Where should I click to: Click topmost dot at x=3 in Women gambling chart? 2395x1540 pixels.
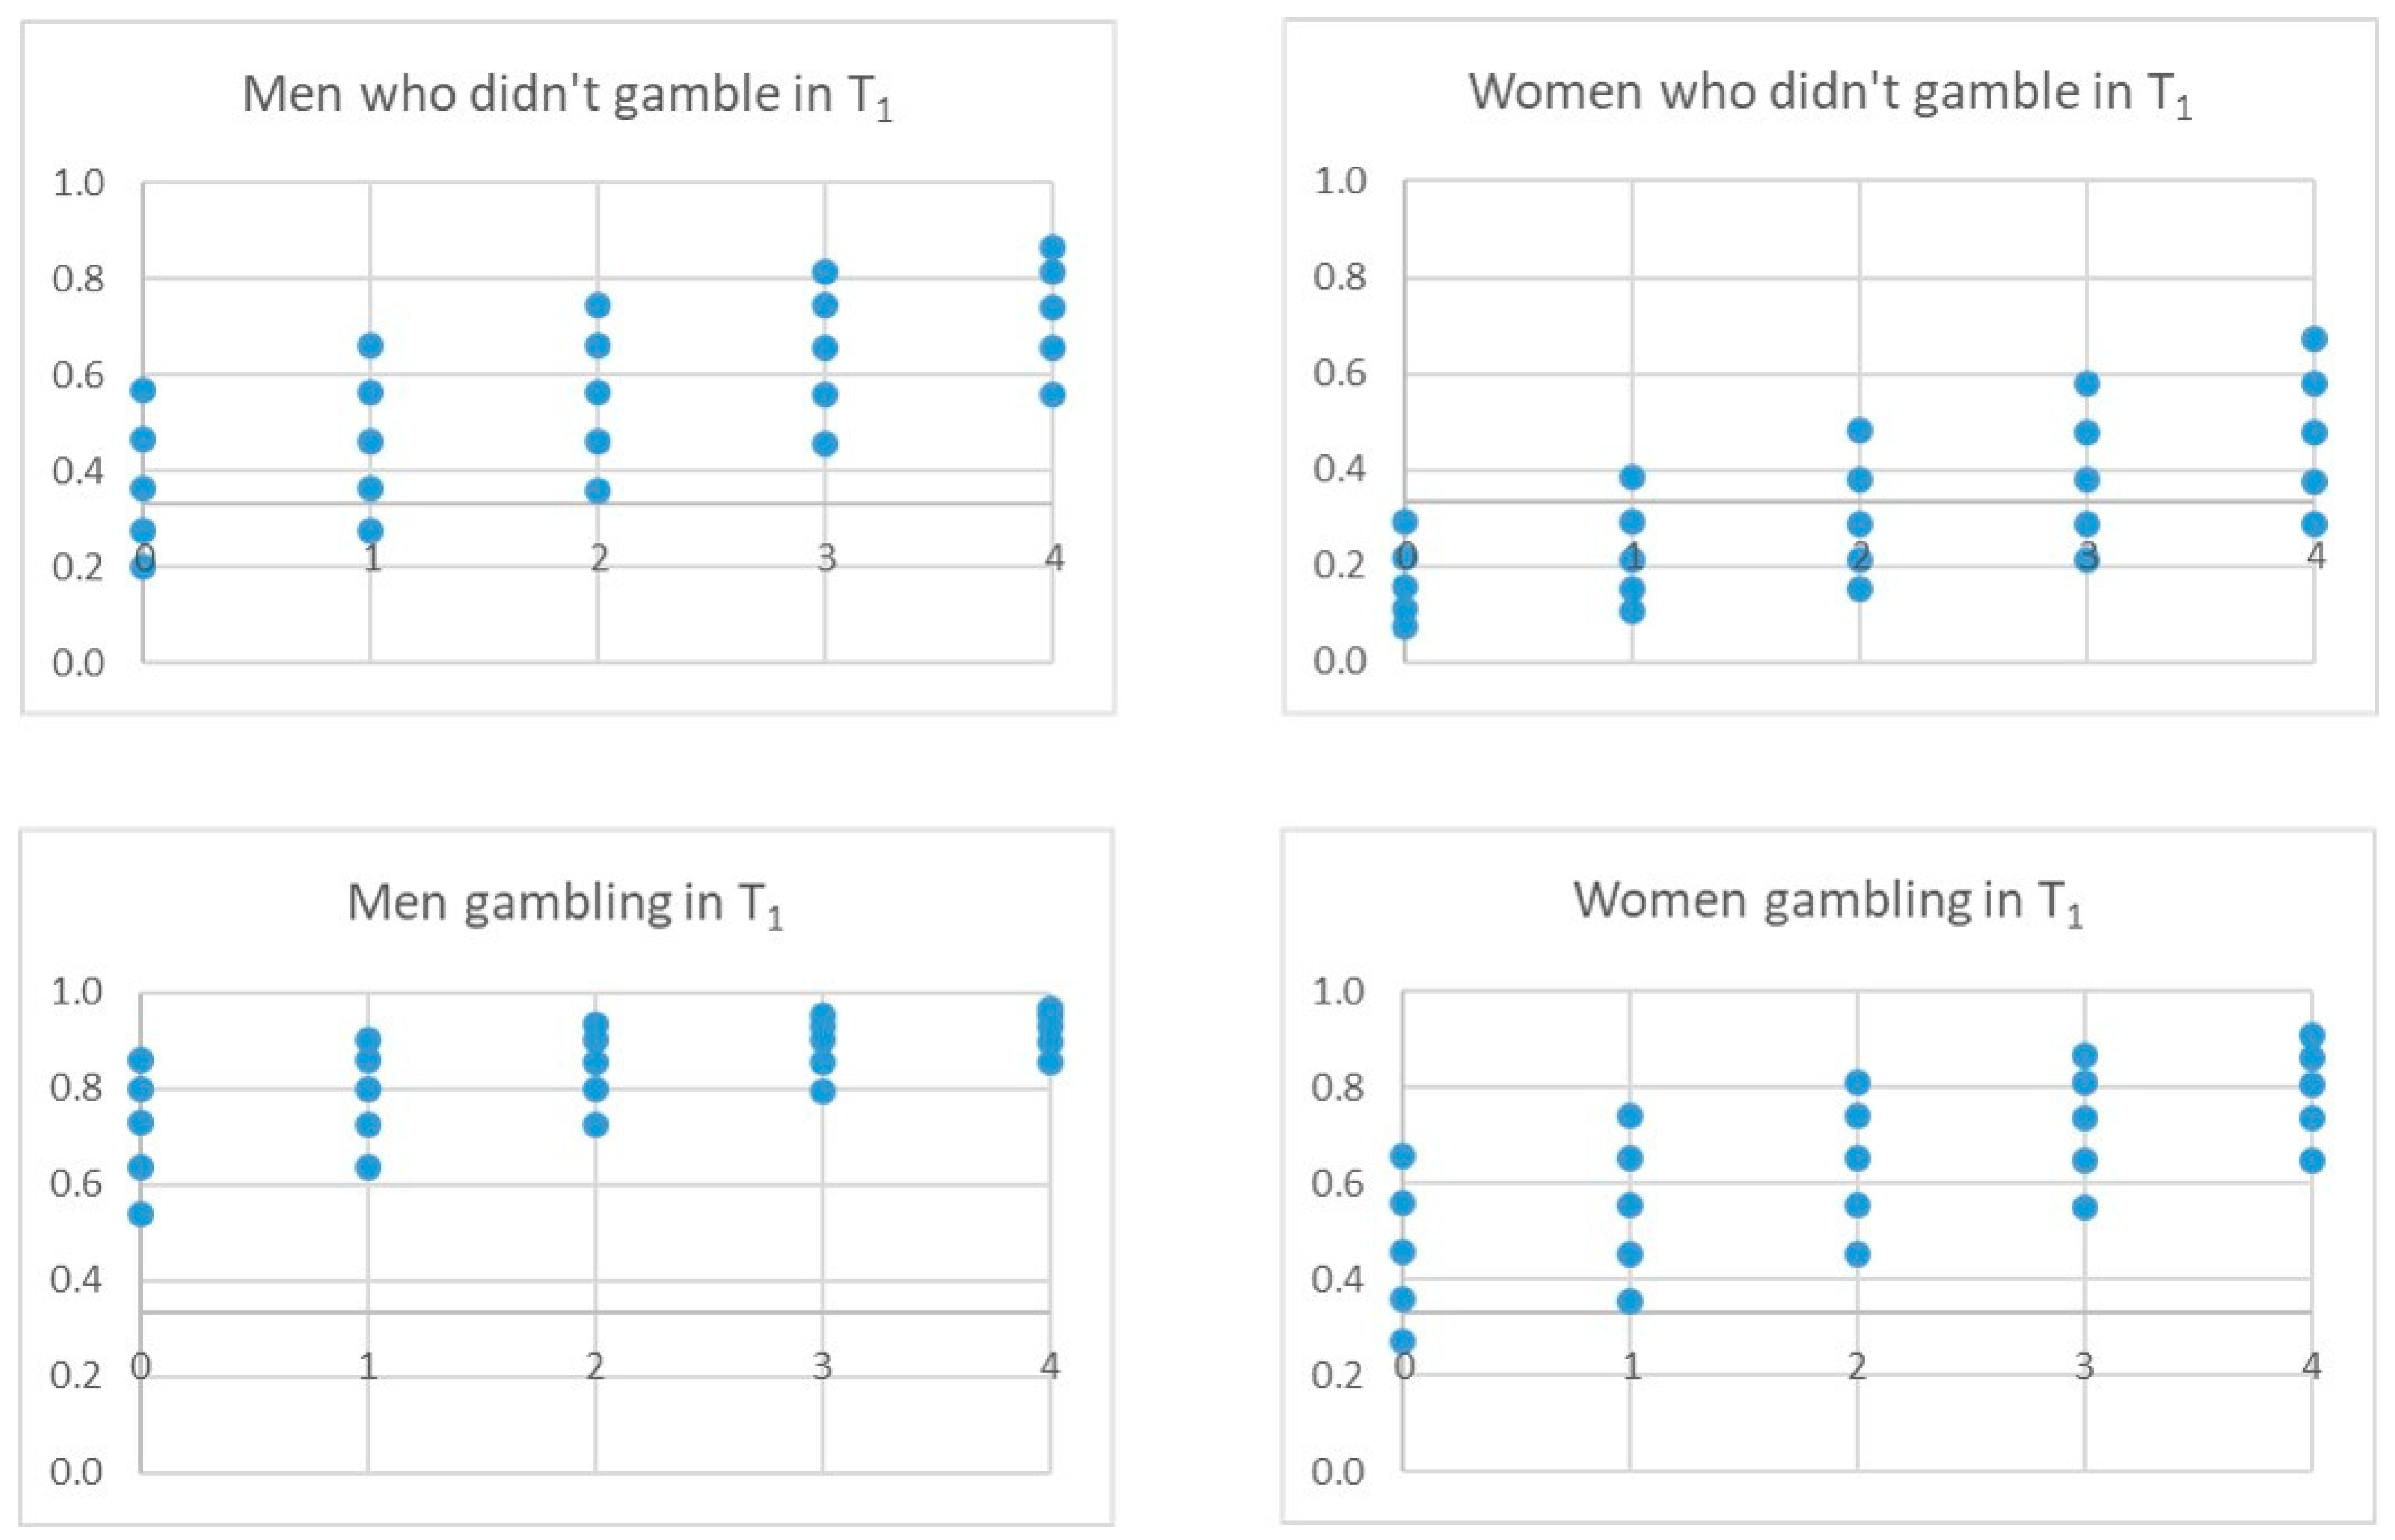point(2085,1056)
